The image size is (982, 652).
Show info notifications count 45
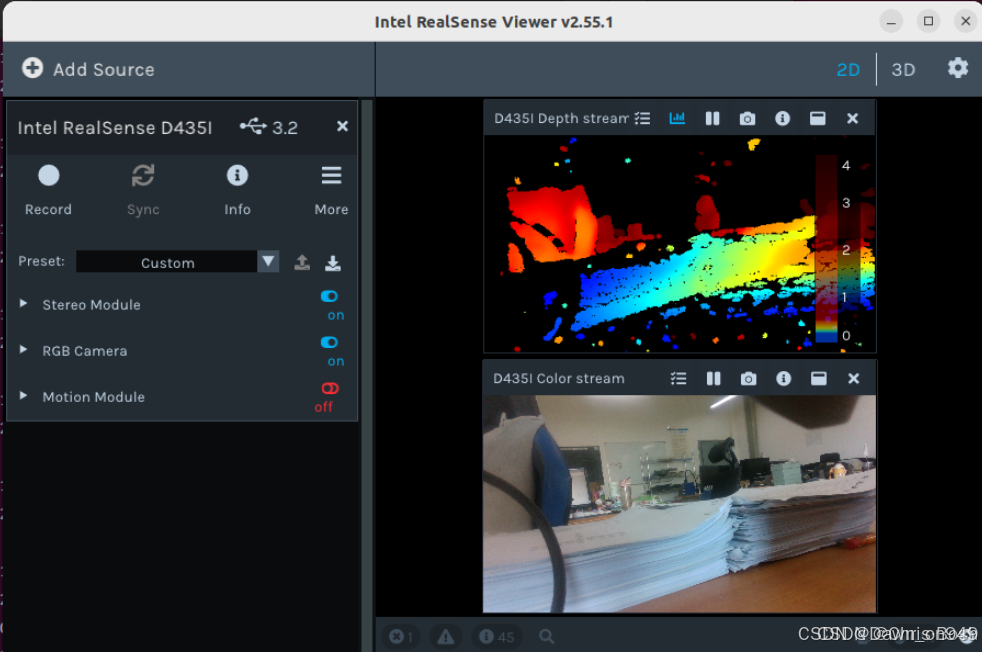click(496, 637)
